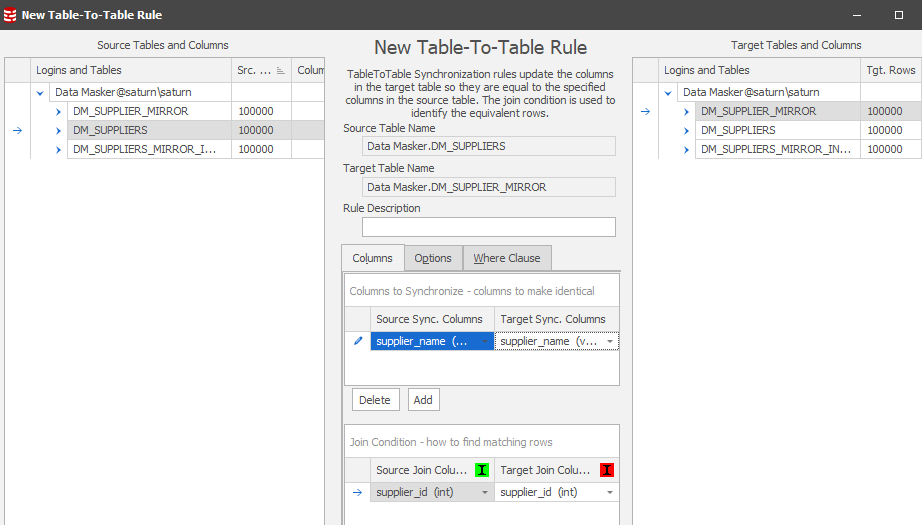This screenshot has height=525, width=922.
Task: Switch to the Where Clause tab
Action: [x=506, y=258]
